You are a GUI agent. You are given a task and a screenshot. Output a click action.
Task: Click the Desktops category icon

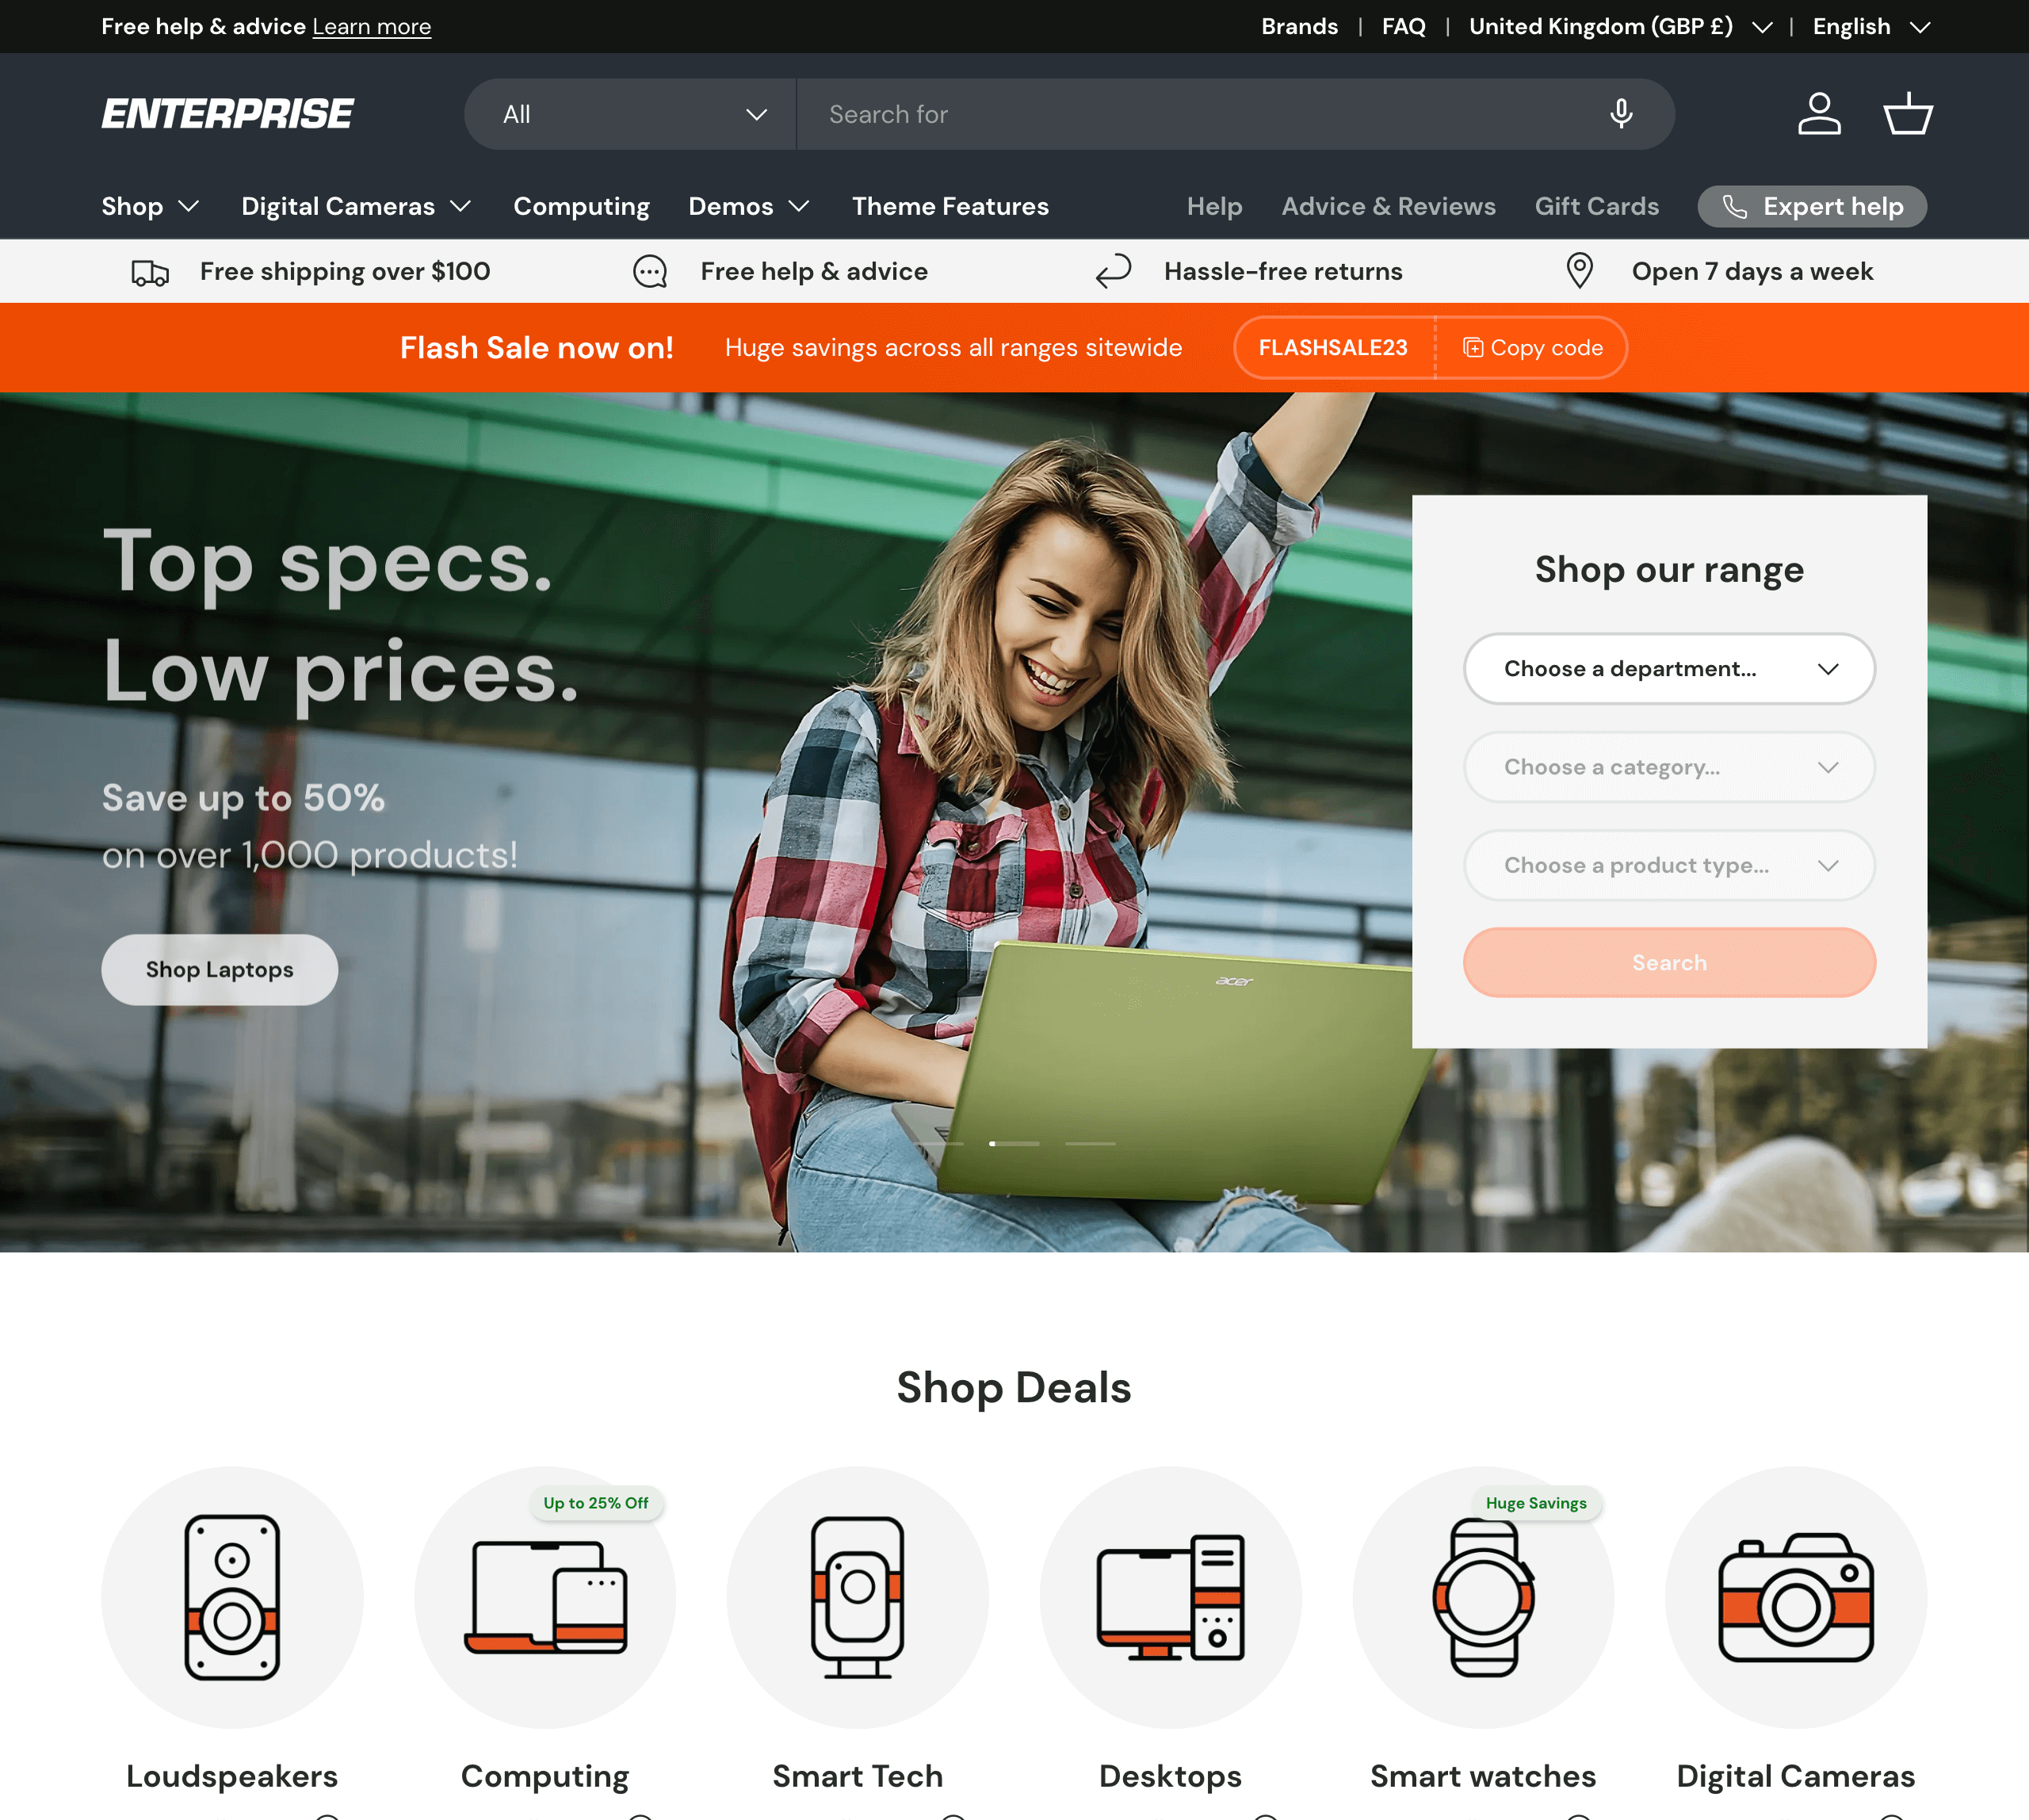tap(1170, 1597)
